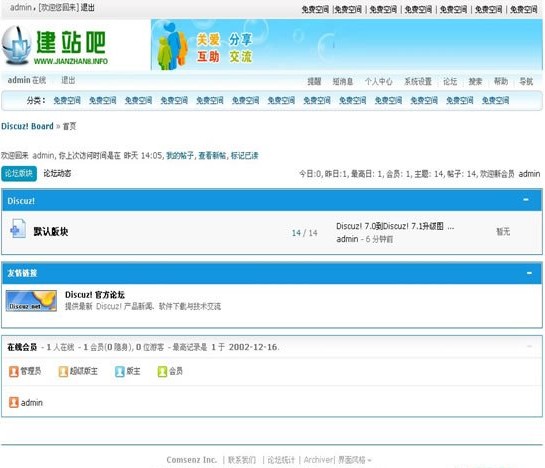Open the Discuz! category header link
Image resolution: width=545 pixels, height=468 pixels.
click(x=21, y=201)
